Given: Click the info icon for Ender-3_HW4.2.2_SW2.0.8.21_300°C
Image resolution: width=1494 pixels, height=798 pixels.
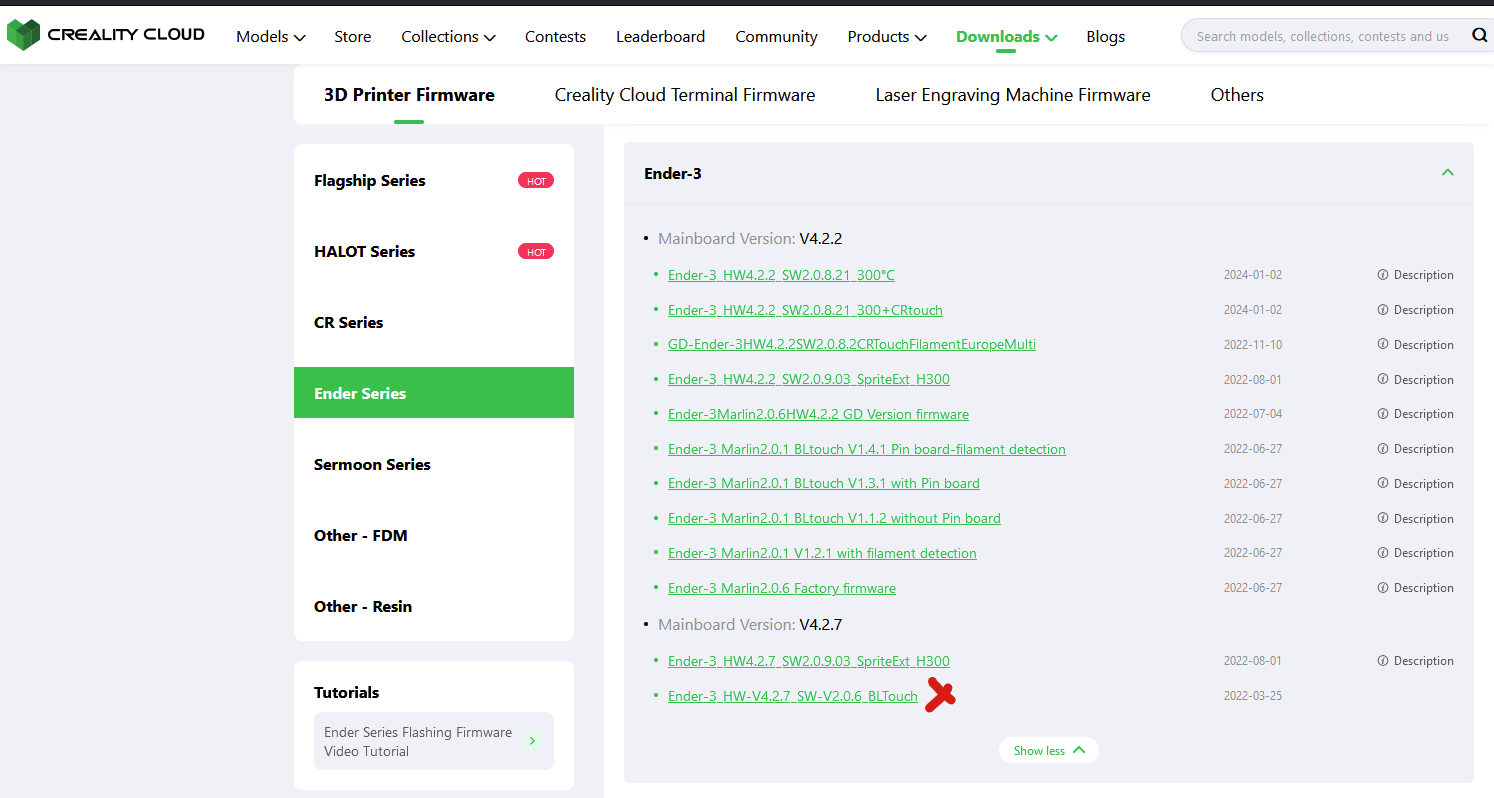Looking at the screenshot, I should coord(1383,274).
